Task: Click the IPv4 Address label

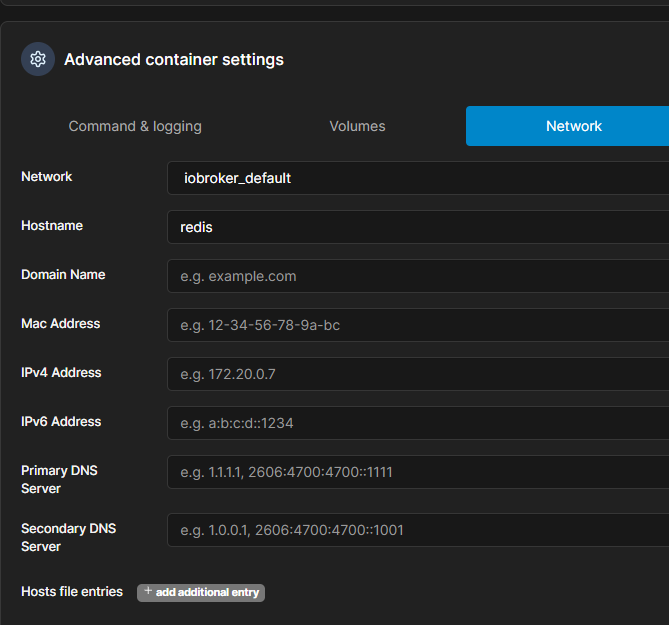Action: [x=61, y=373]
